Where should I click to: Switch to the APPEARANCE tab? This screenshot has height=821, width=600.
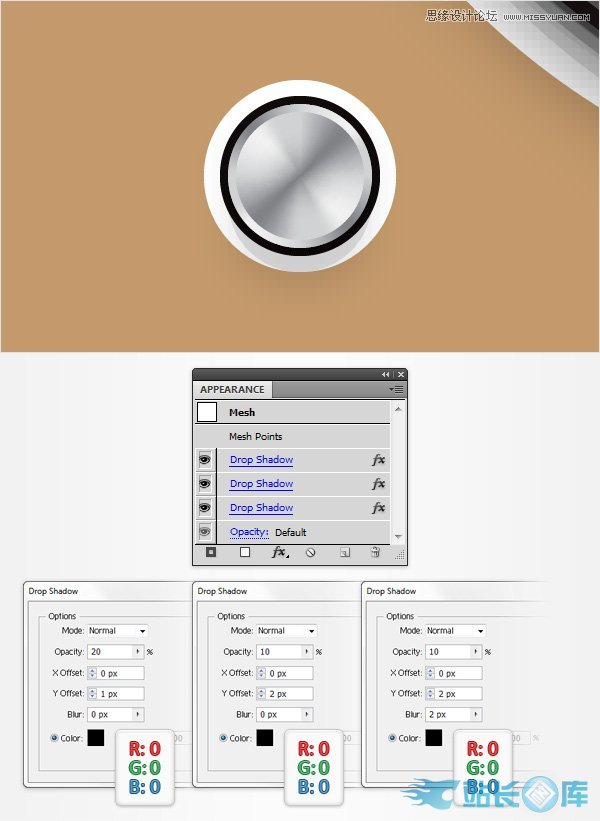point(232,390)
